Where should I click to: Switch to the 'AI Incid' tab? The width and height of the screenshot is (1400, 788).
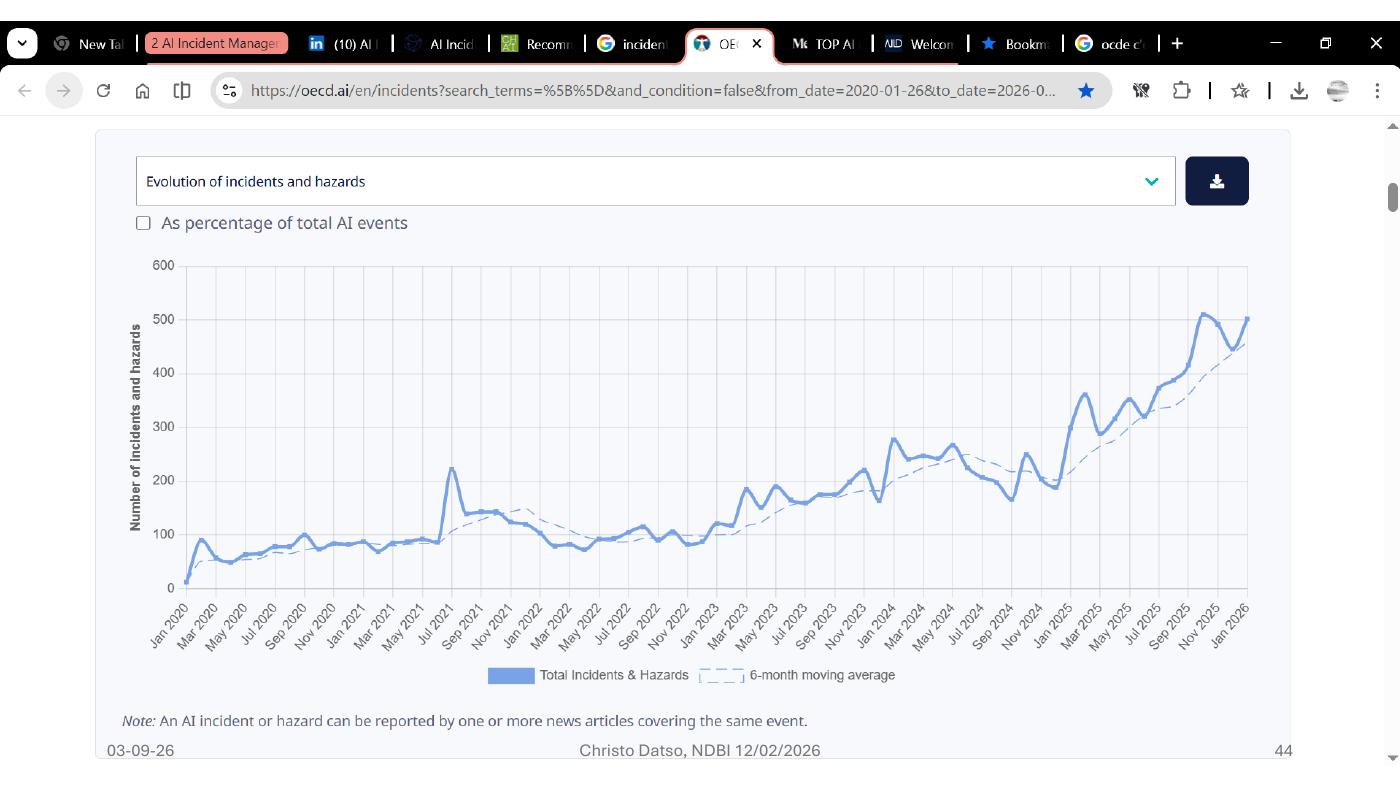[440, 44]
